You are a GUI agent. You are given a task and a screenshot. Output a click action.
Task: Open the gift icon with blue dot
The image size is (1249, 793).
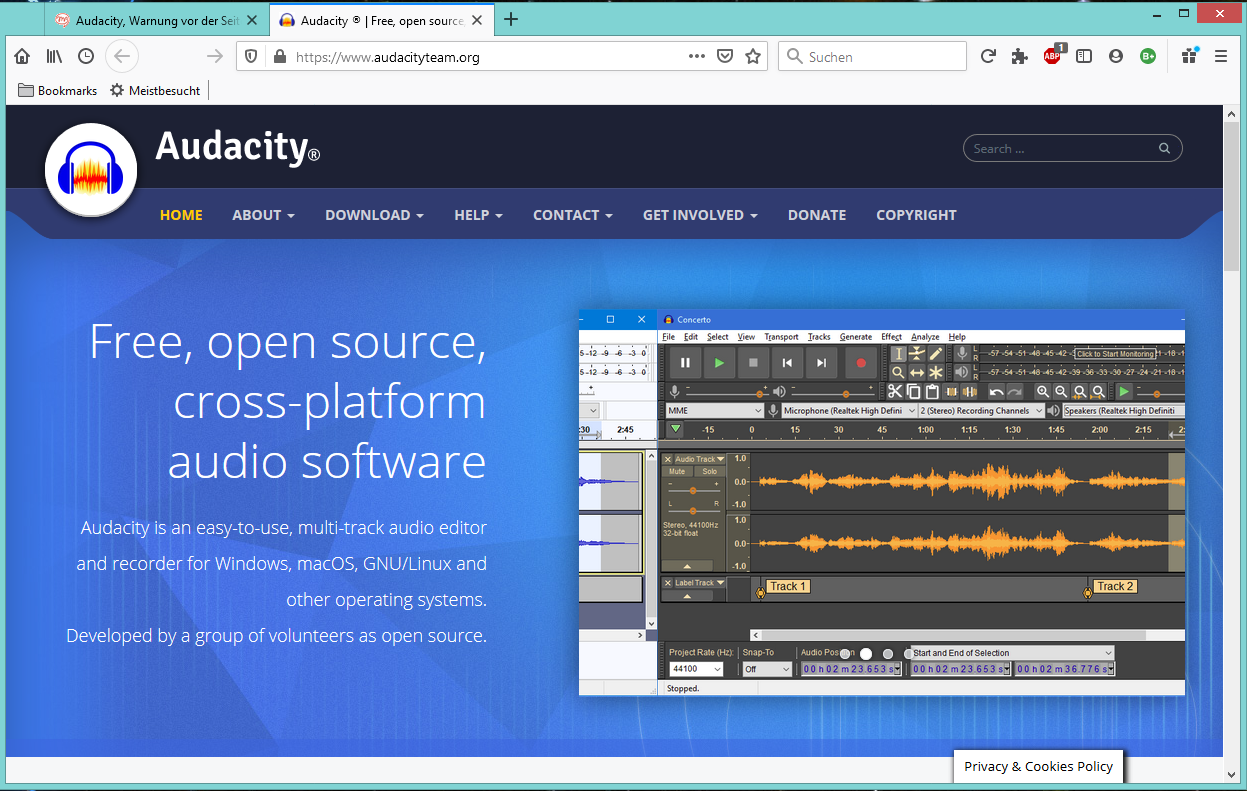[1189, 56]
